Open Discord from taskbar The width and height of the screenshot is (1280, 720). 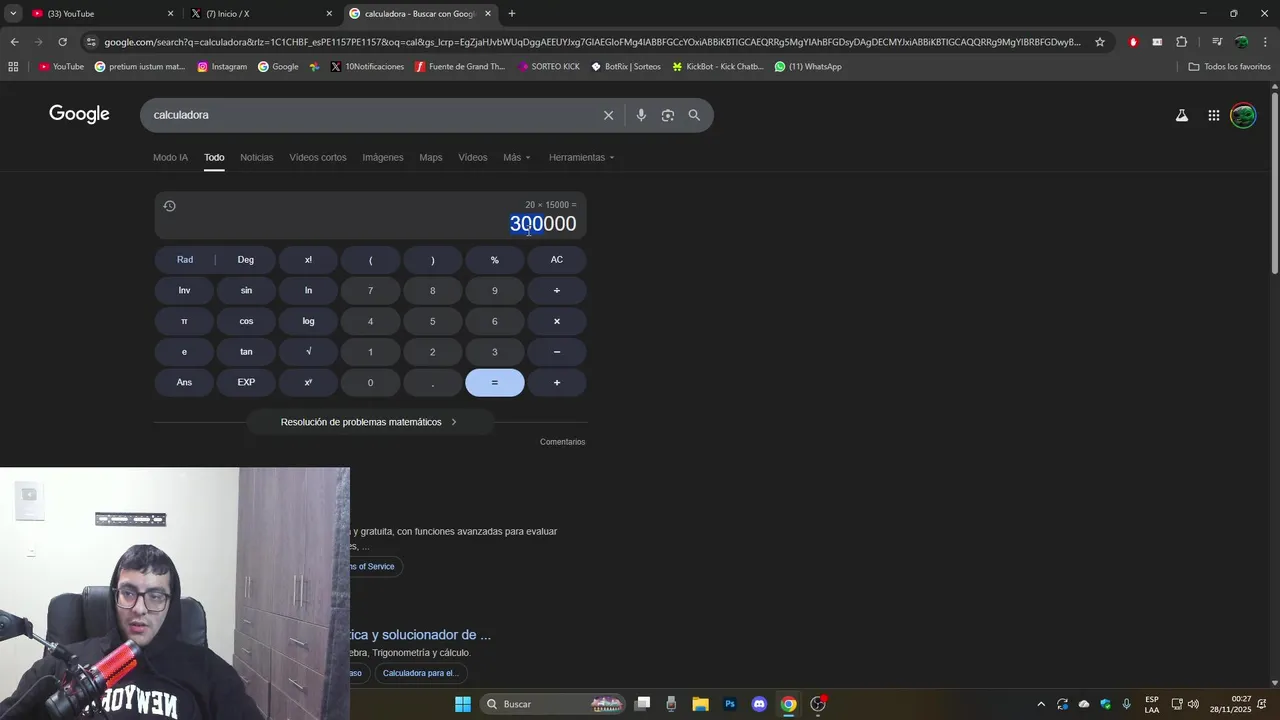[x=759, y=704]
